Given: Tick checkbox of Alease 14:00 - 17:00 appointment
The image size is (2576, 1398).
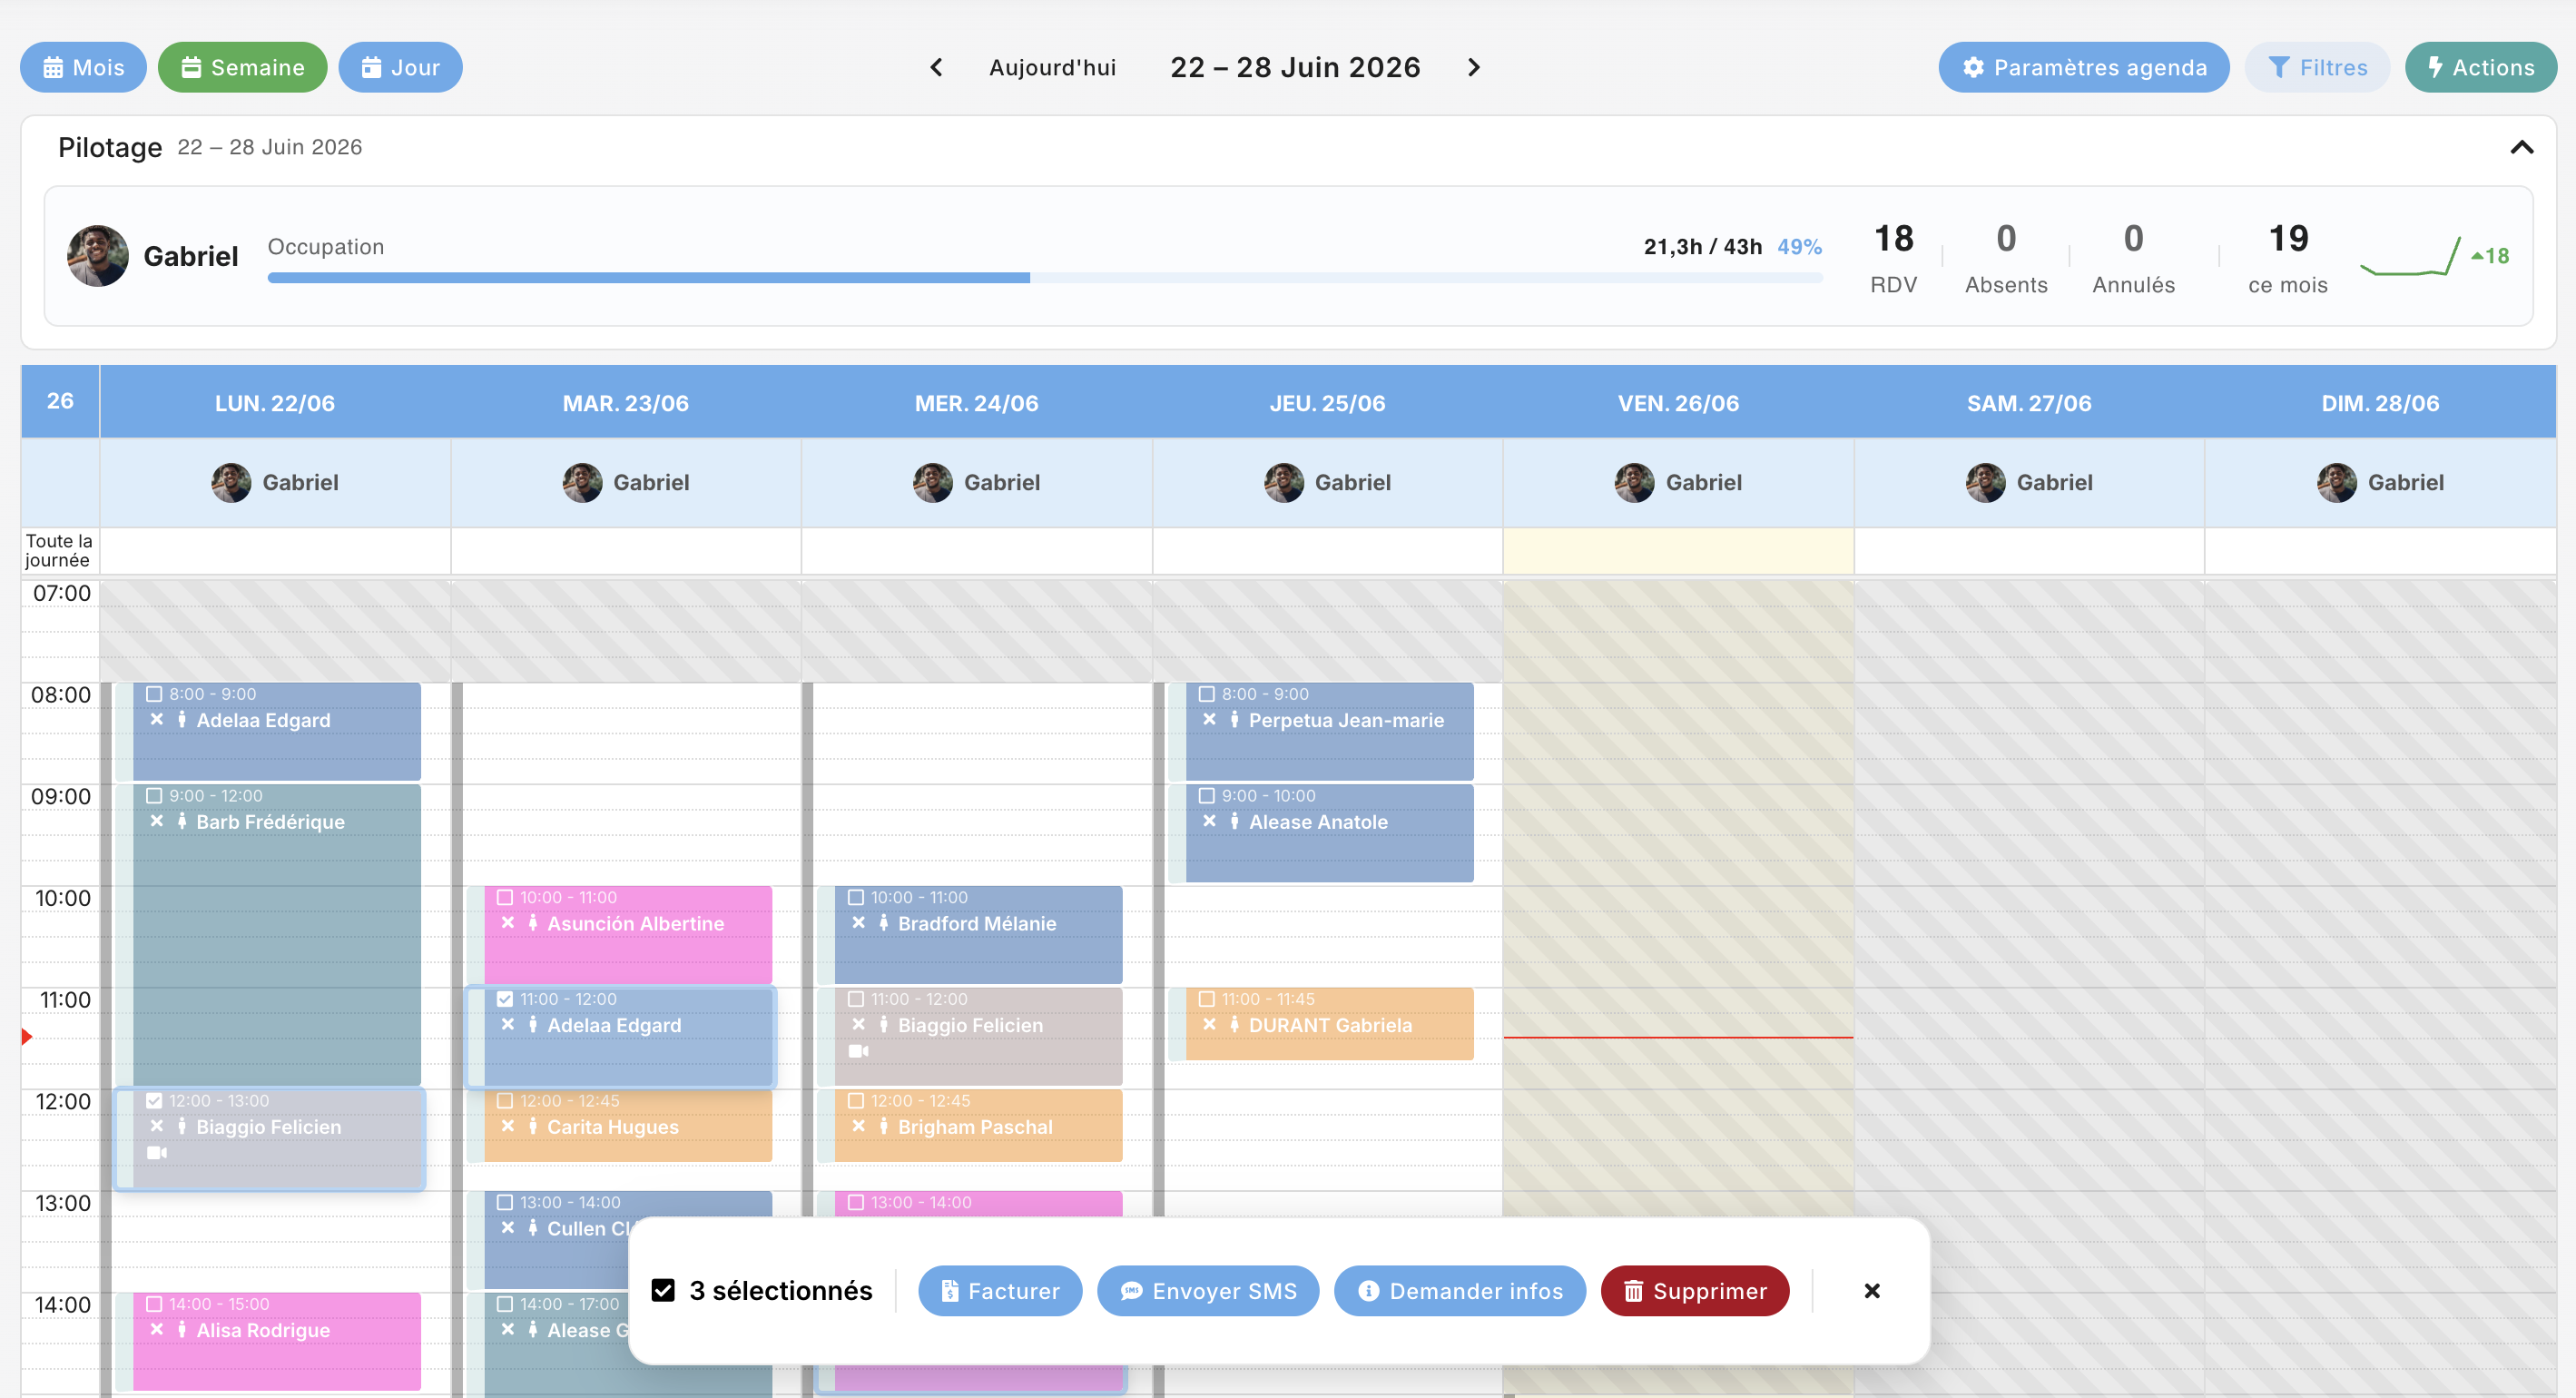Looking at the screenshot, I should click(505, 1304).
